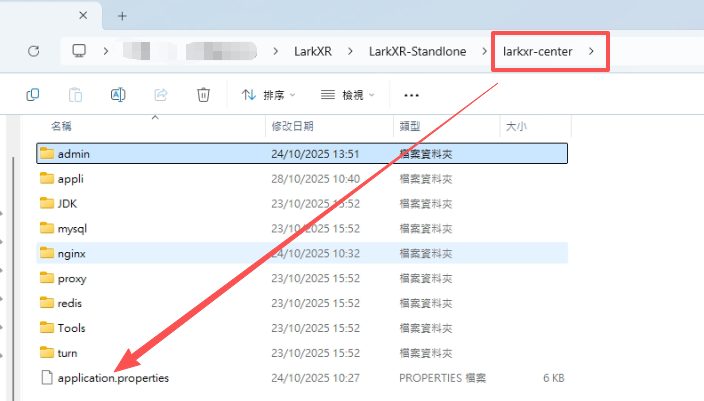
Task: Click the This PC monitor icon
Action: click(80, 50)
